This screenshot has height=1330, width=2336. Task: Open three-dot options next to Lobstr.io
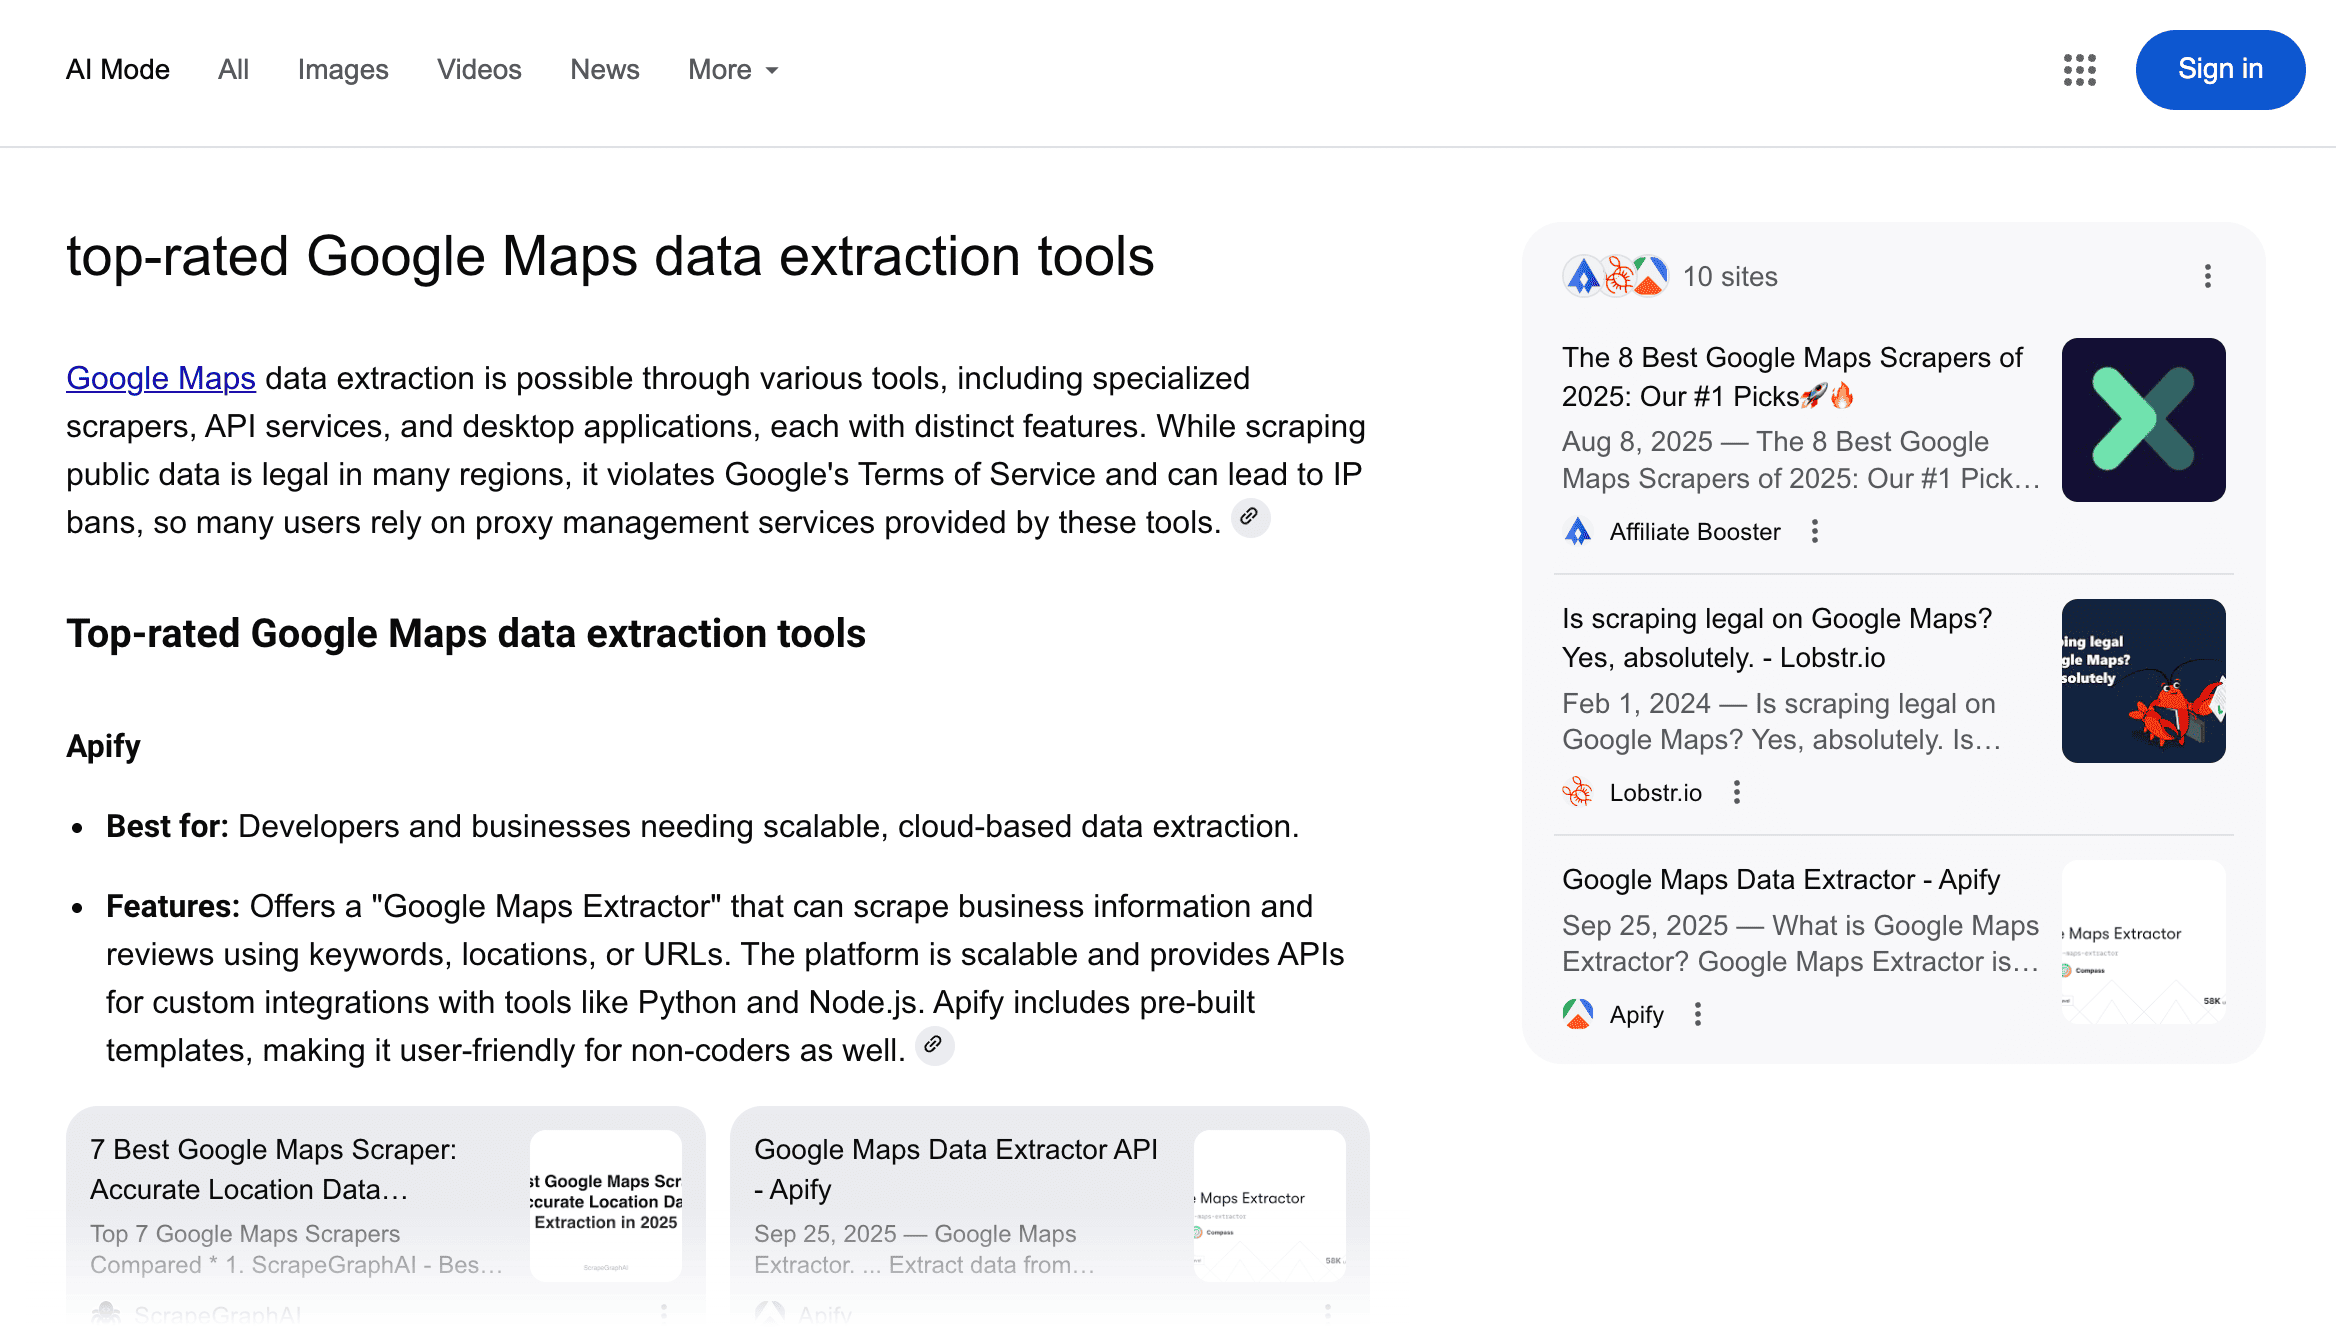tap(1737, 793)
